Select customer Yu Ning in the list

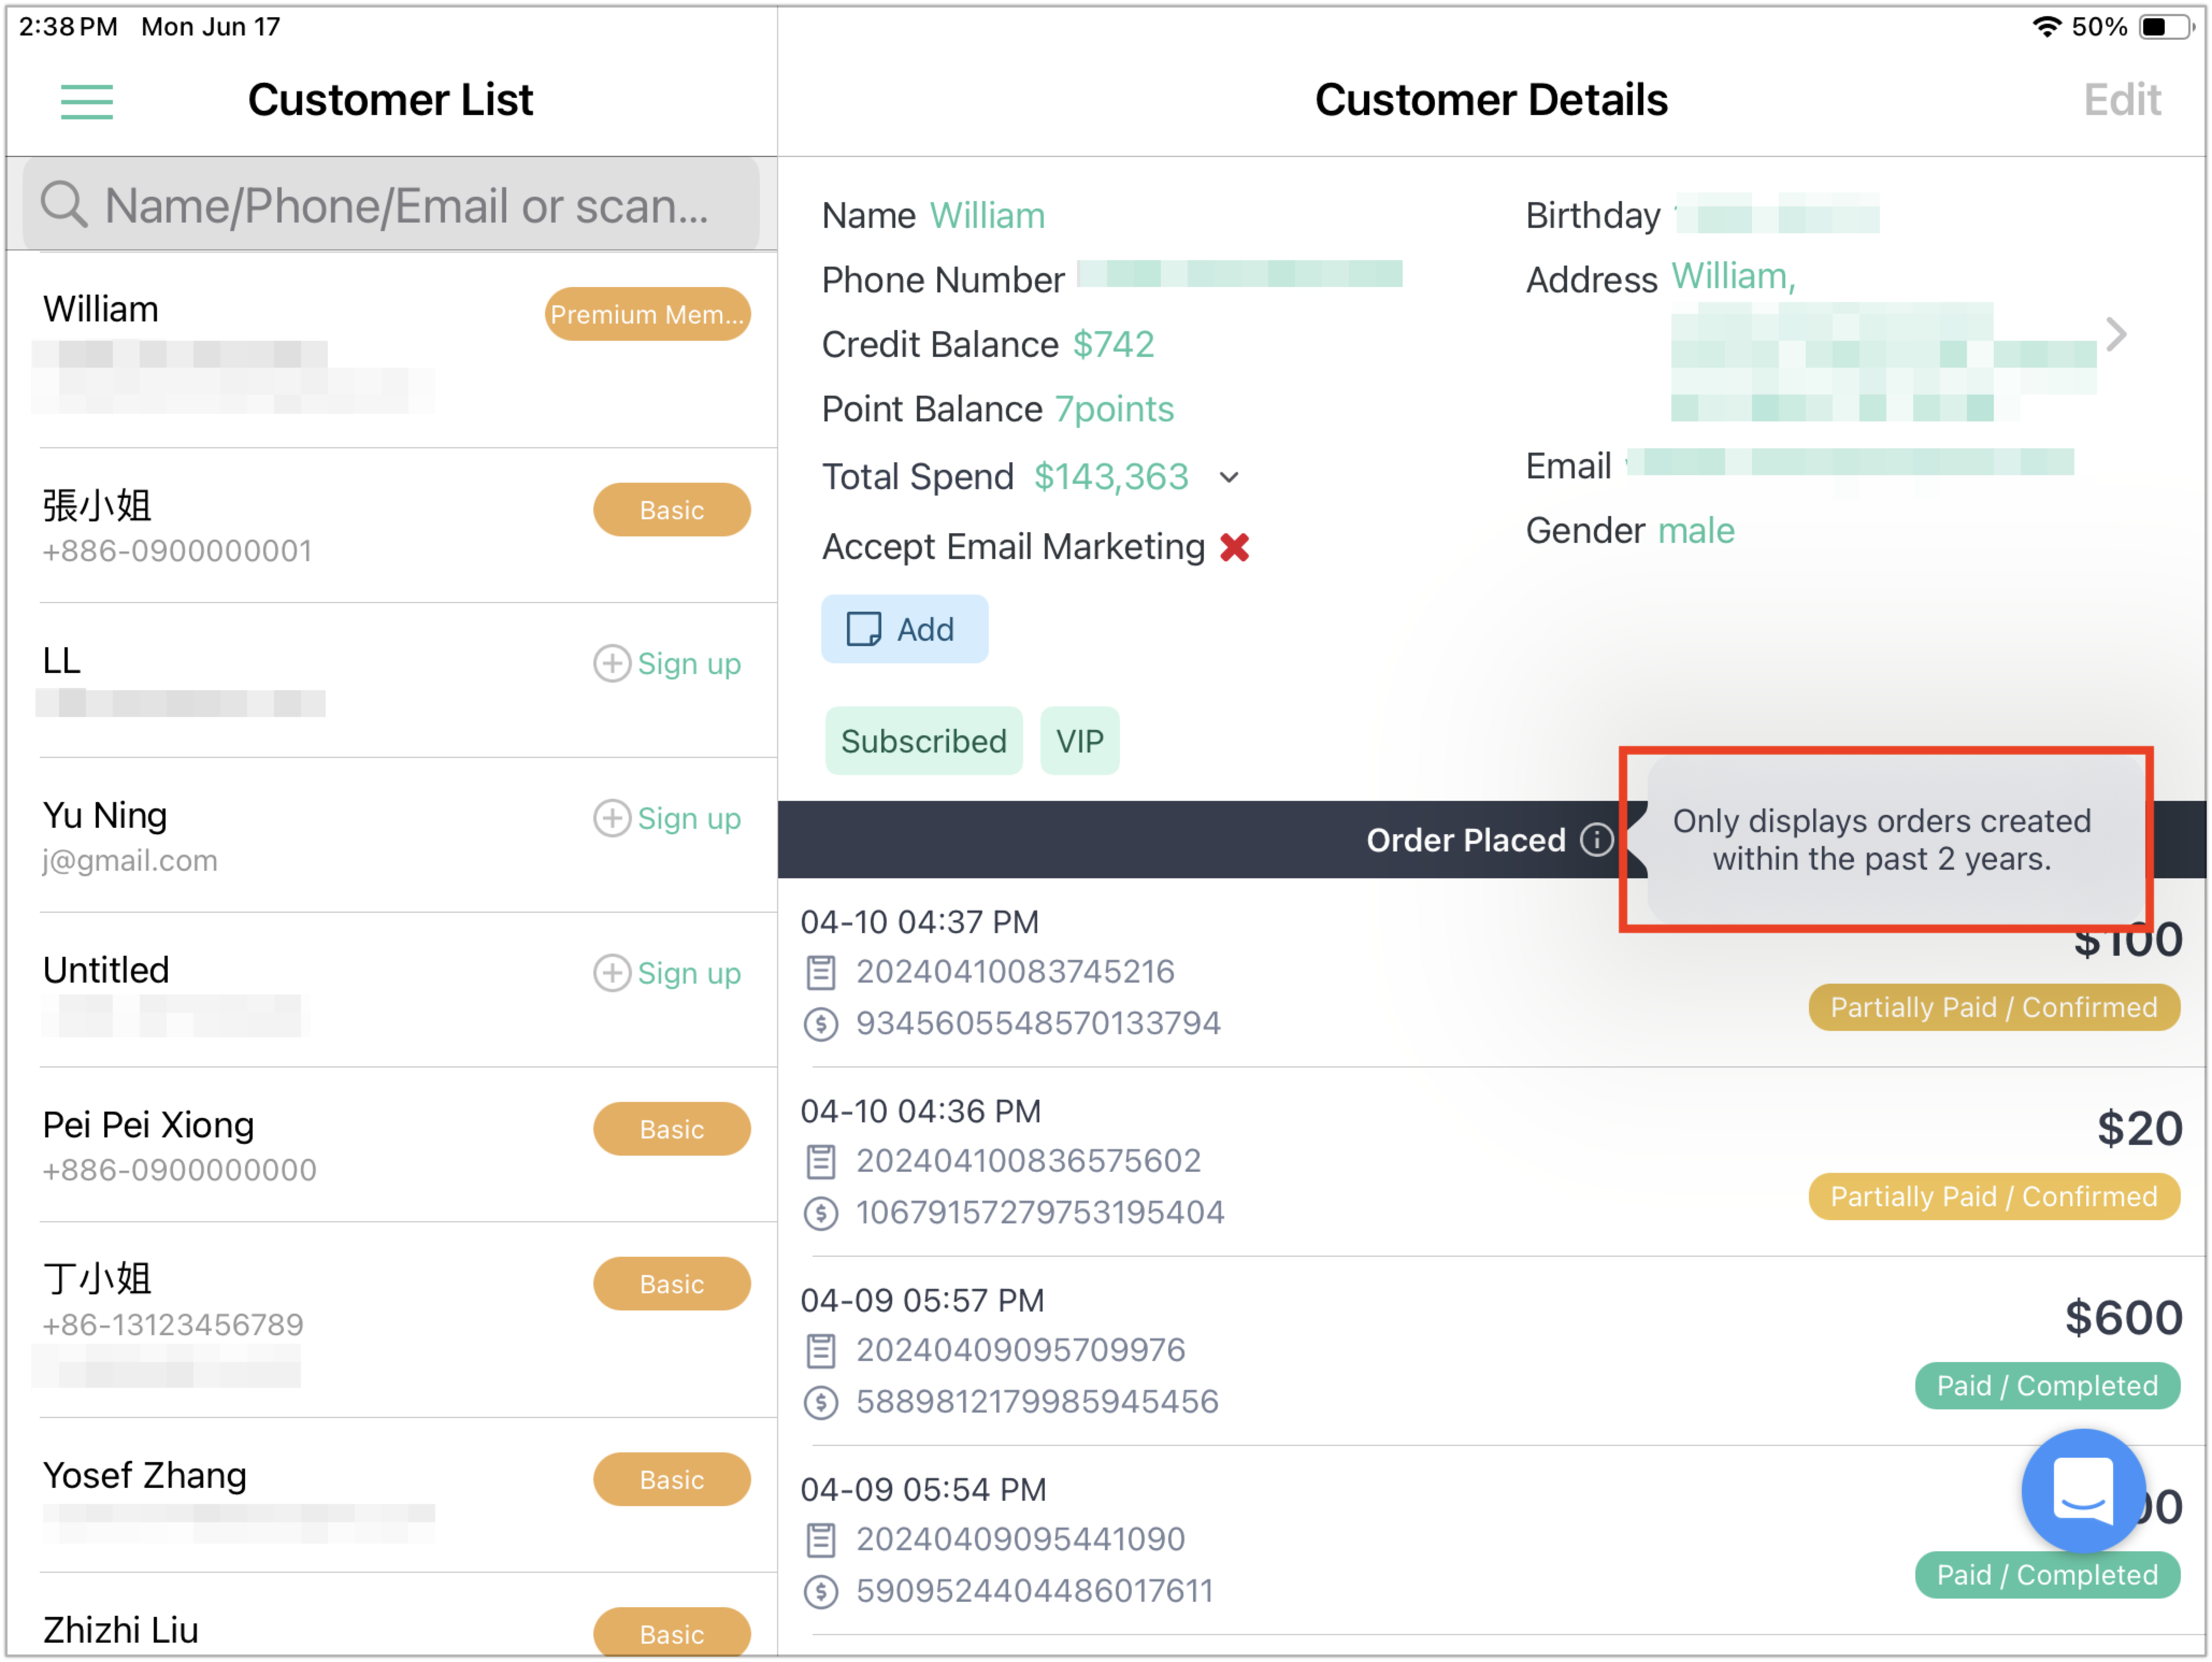pos(392,836)
